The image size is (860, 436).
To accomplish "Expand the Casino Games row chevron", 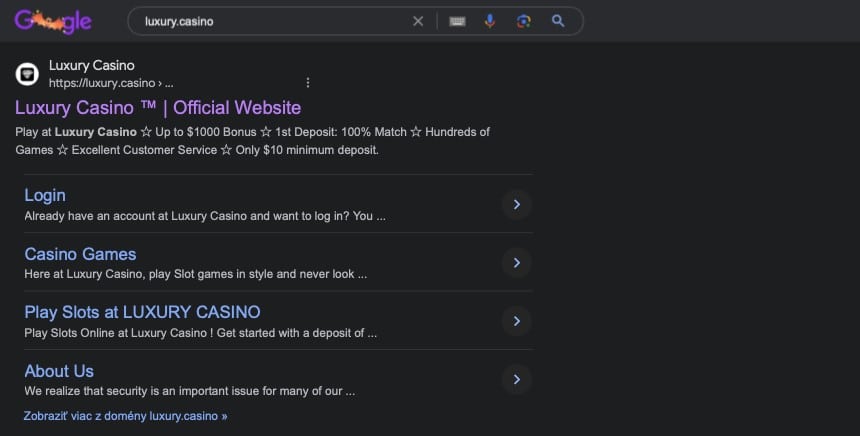I will [517, 263].
